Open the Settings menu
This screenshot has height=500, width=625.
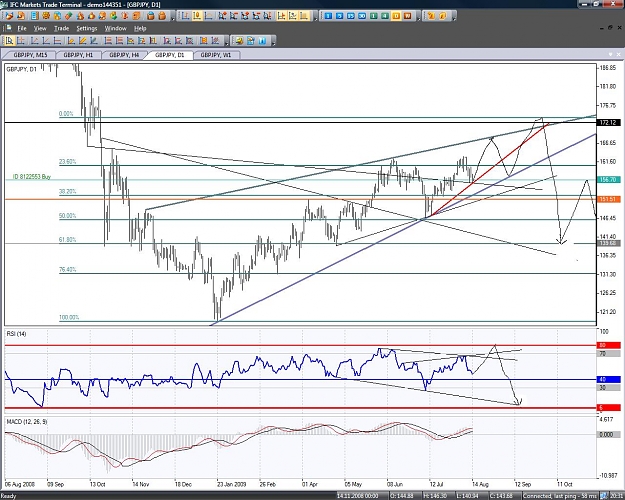pos(87,28)
